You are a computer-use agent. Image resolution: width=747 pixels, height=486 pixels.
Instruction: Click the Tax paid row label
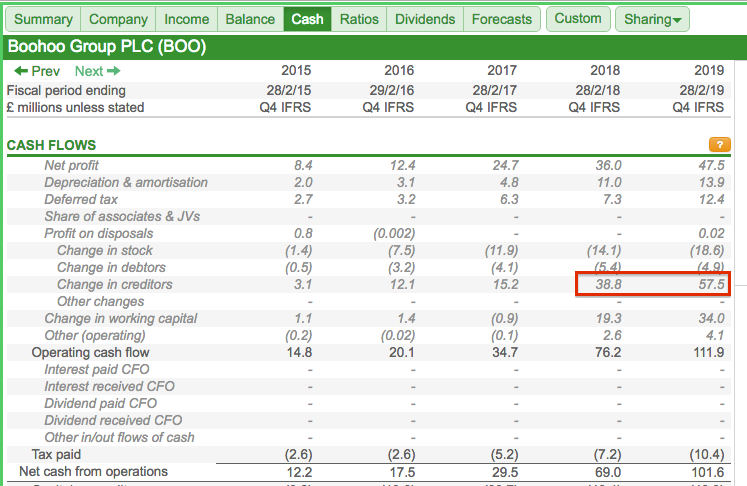[x=56, y=455]
